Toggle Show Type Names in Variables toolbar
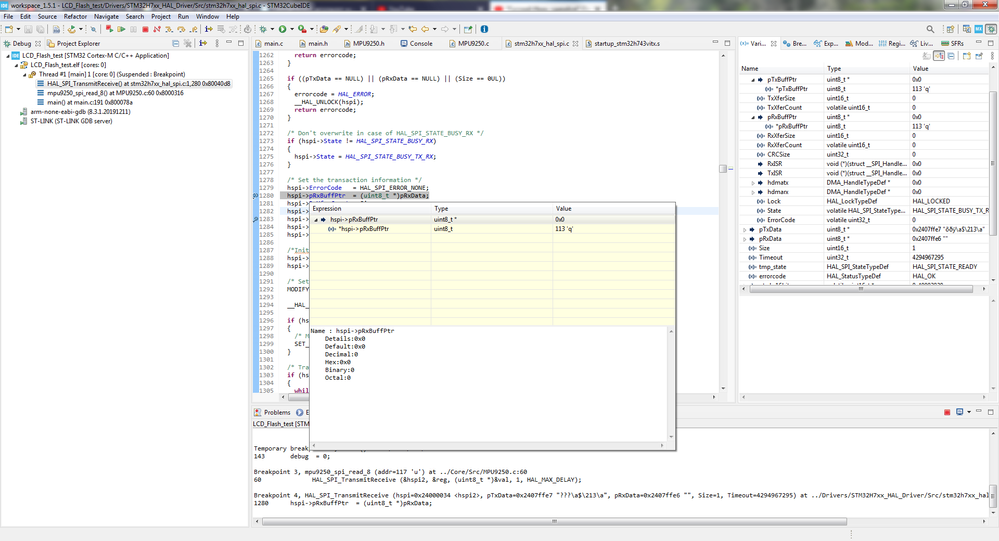This screenshot has height=541, width=999. pyautogui.click(x=926, y=56)
